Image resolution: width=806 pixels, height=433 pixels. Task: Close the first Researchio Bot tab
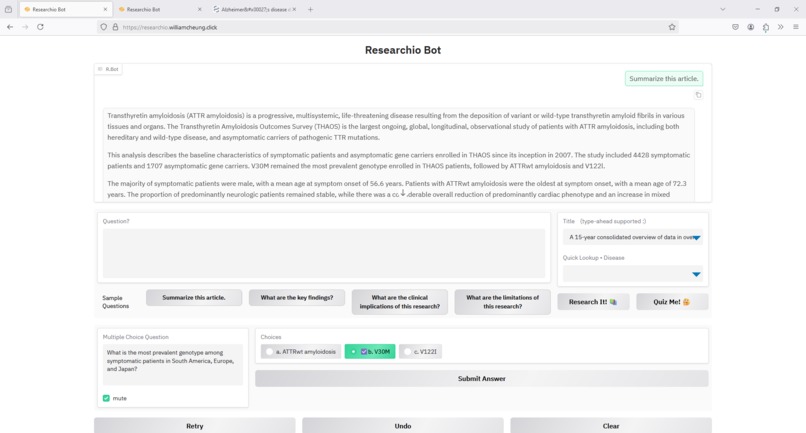(105, 9)
